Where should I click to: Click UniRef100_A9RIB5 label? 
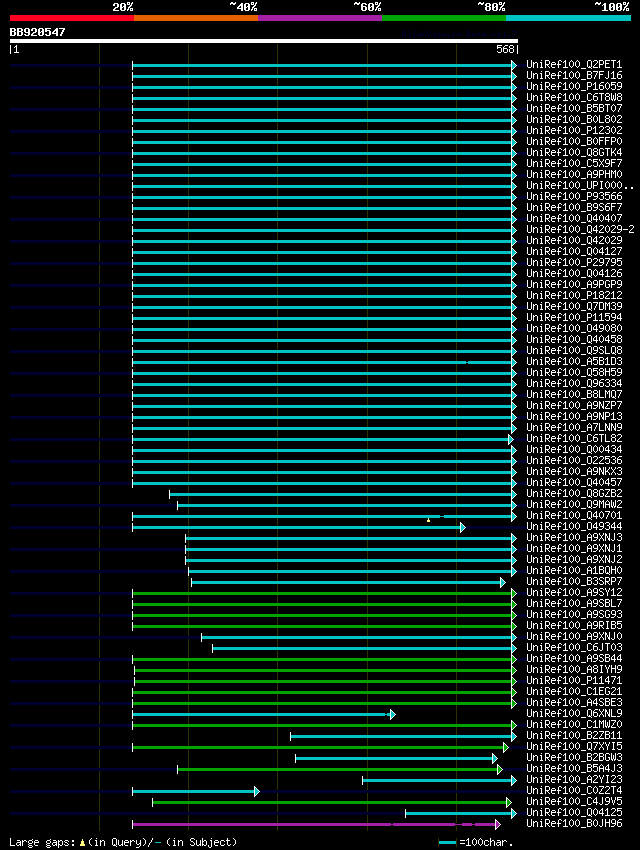point(574,625)
